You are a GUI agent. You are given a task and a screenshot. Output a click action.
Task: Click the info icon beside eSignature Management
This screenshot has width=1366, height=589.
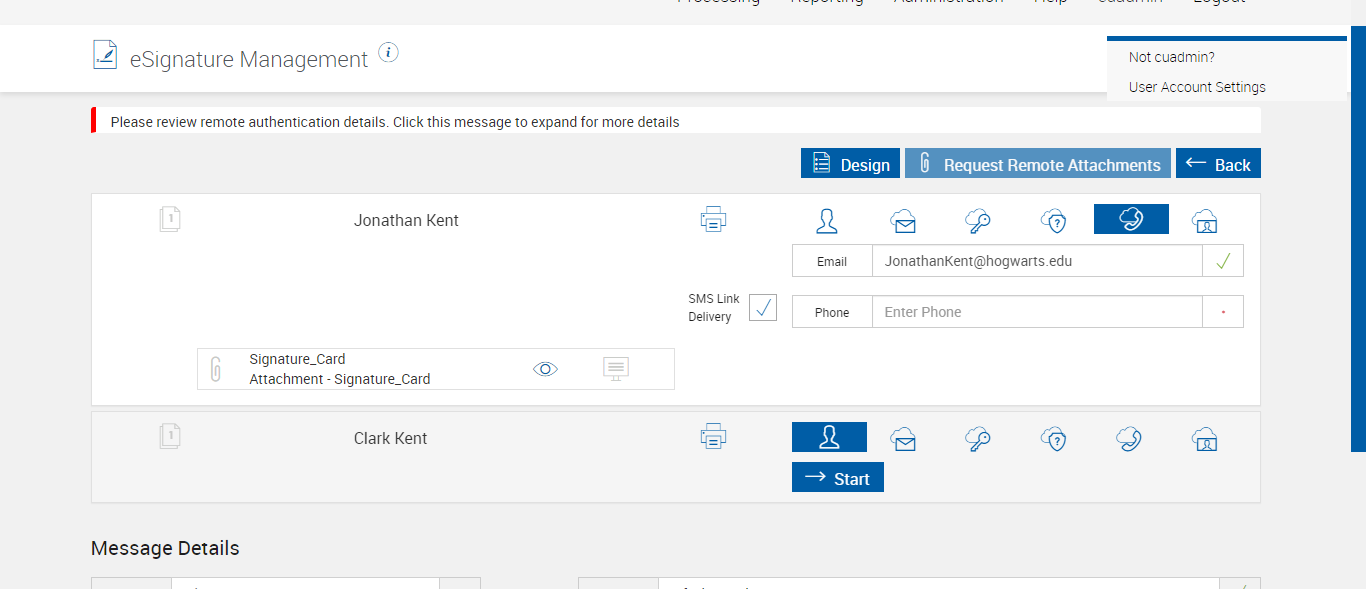389,53
